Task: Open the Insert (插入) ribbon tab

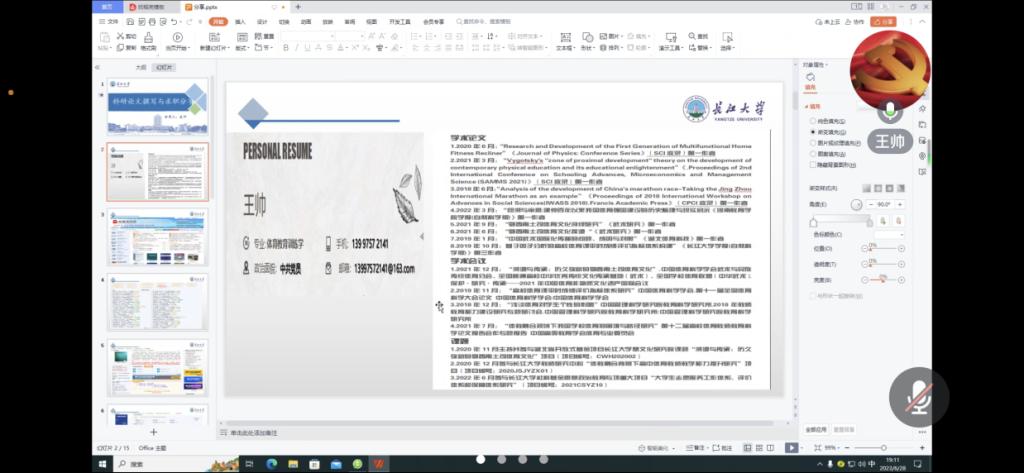Action: 239,20
